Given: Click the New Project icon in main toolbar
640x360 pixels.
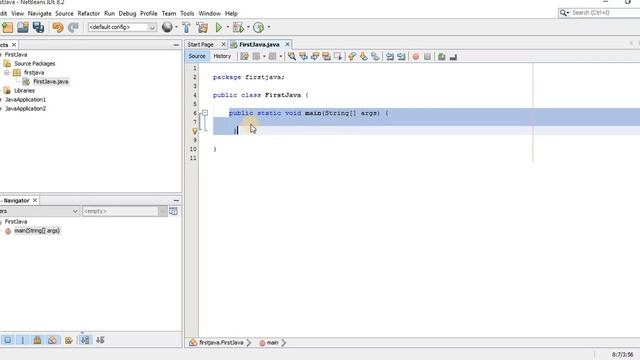Looking at the screenshot, I should point(7,27).
